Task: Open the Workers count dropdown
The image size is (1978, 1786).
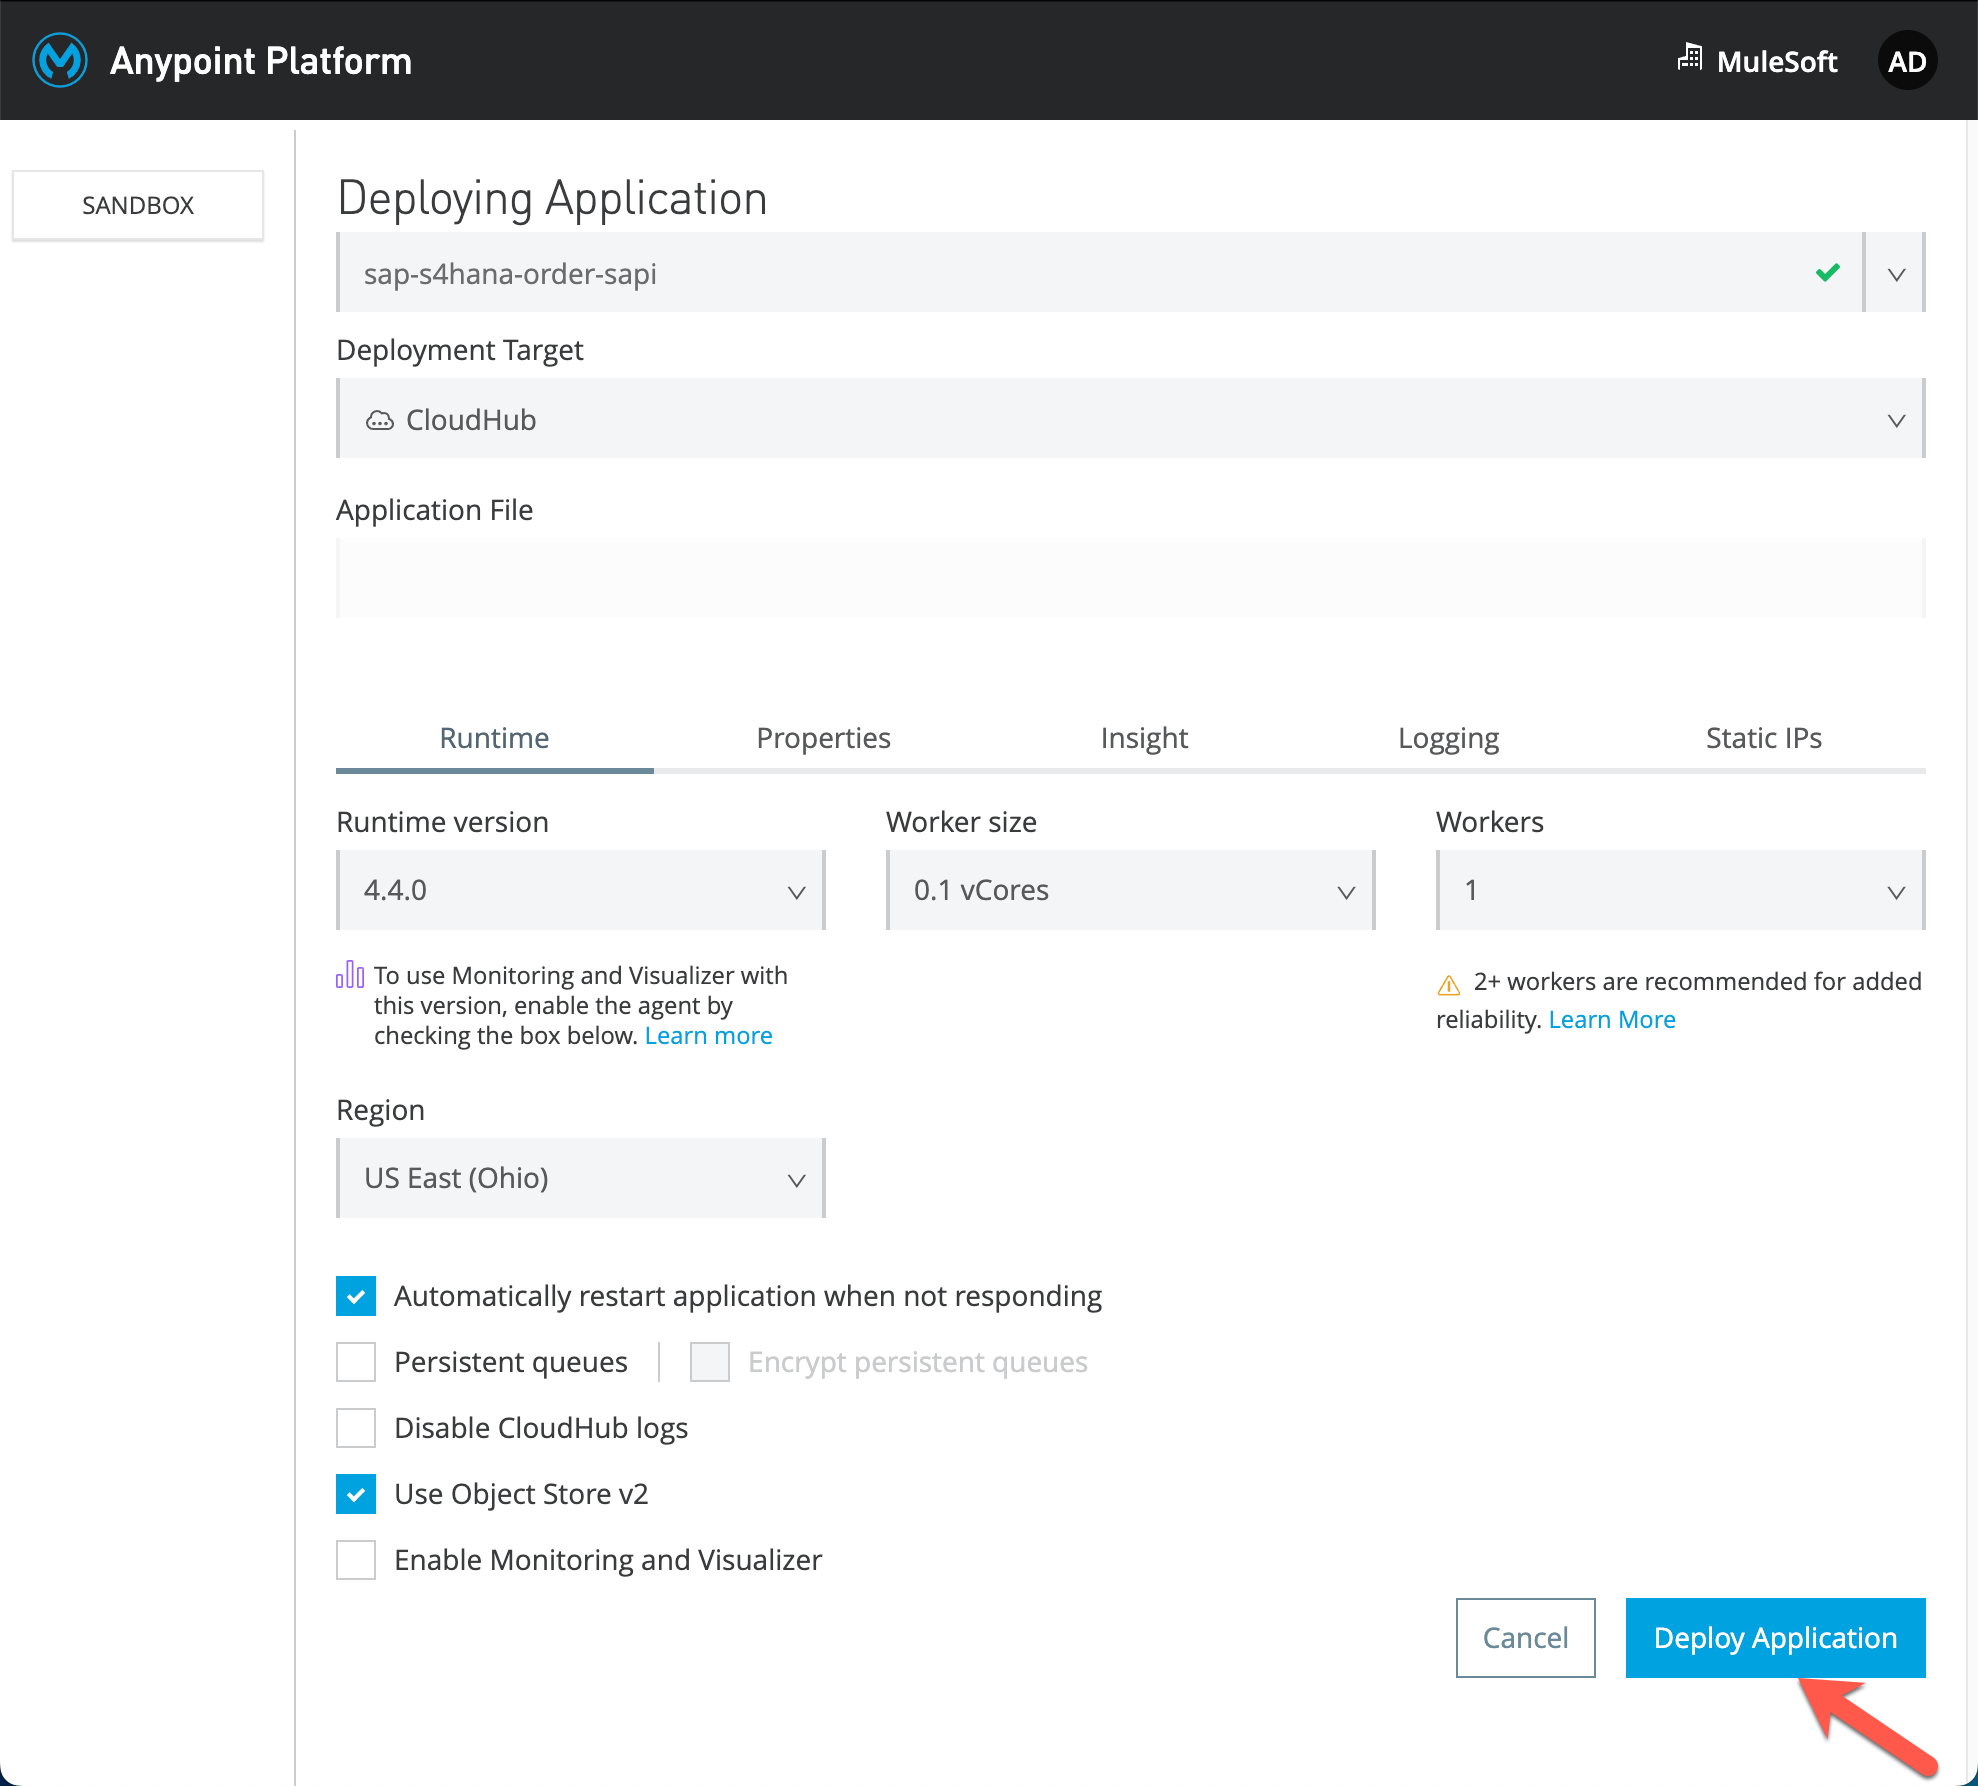Action: click(1681, 890)
